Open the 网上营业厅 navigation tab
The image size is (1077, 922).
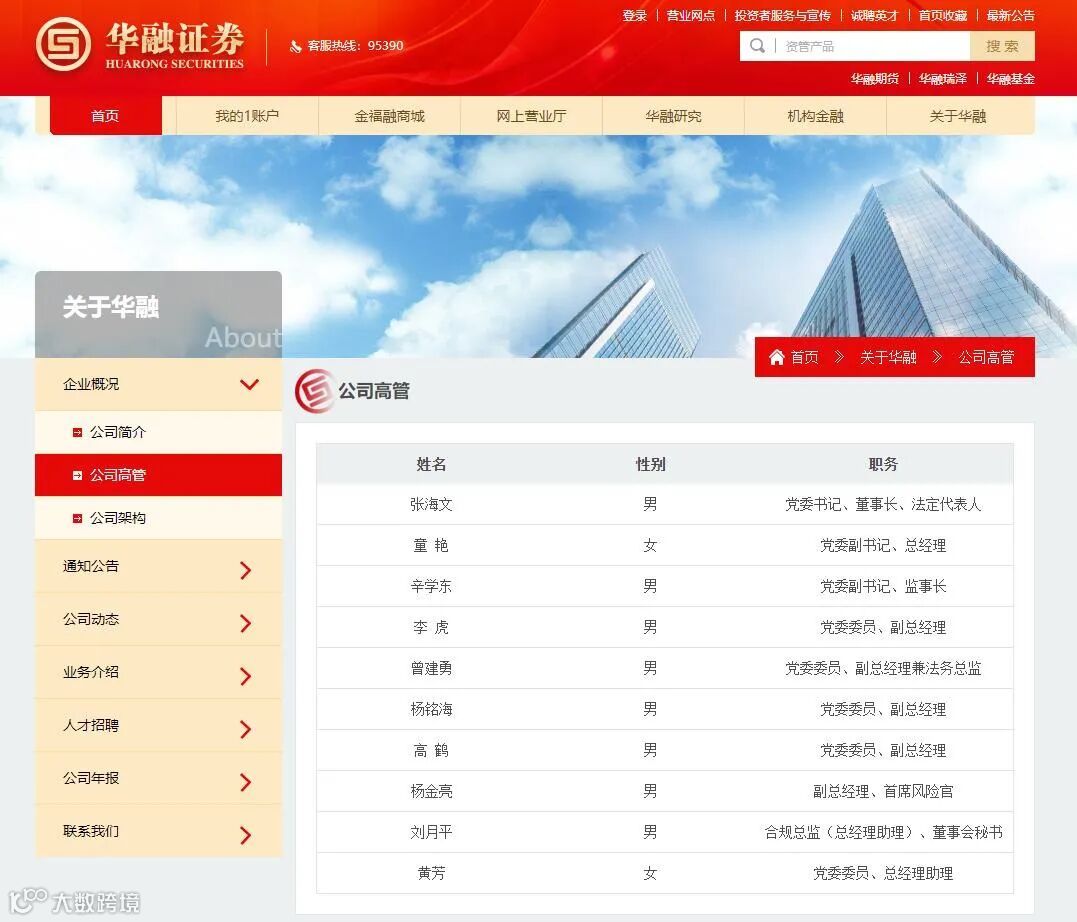coord(532,115)
